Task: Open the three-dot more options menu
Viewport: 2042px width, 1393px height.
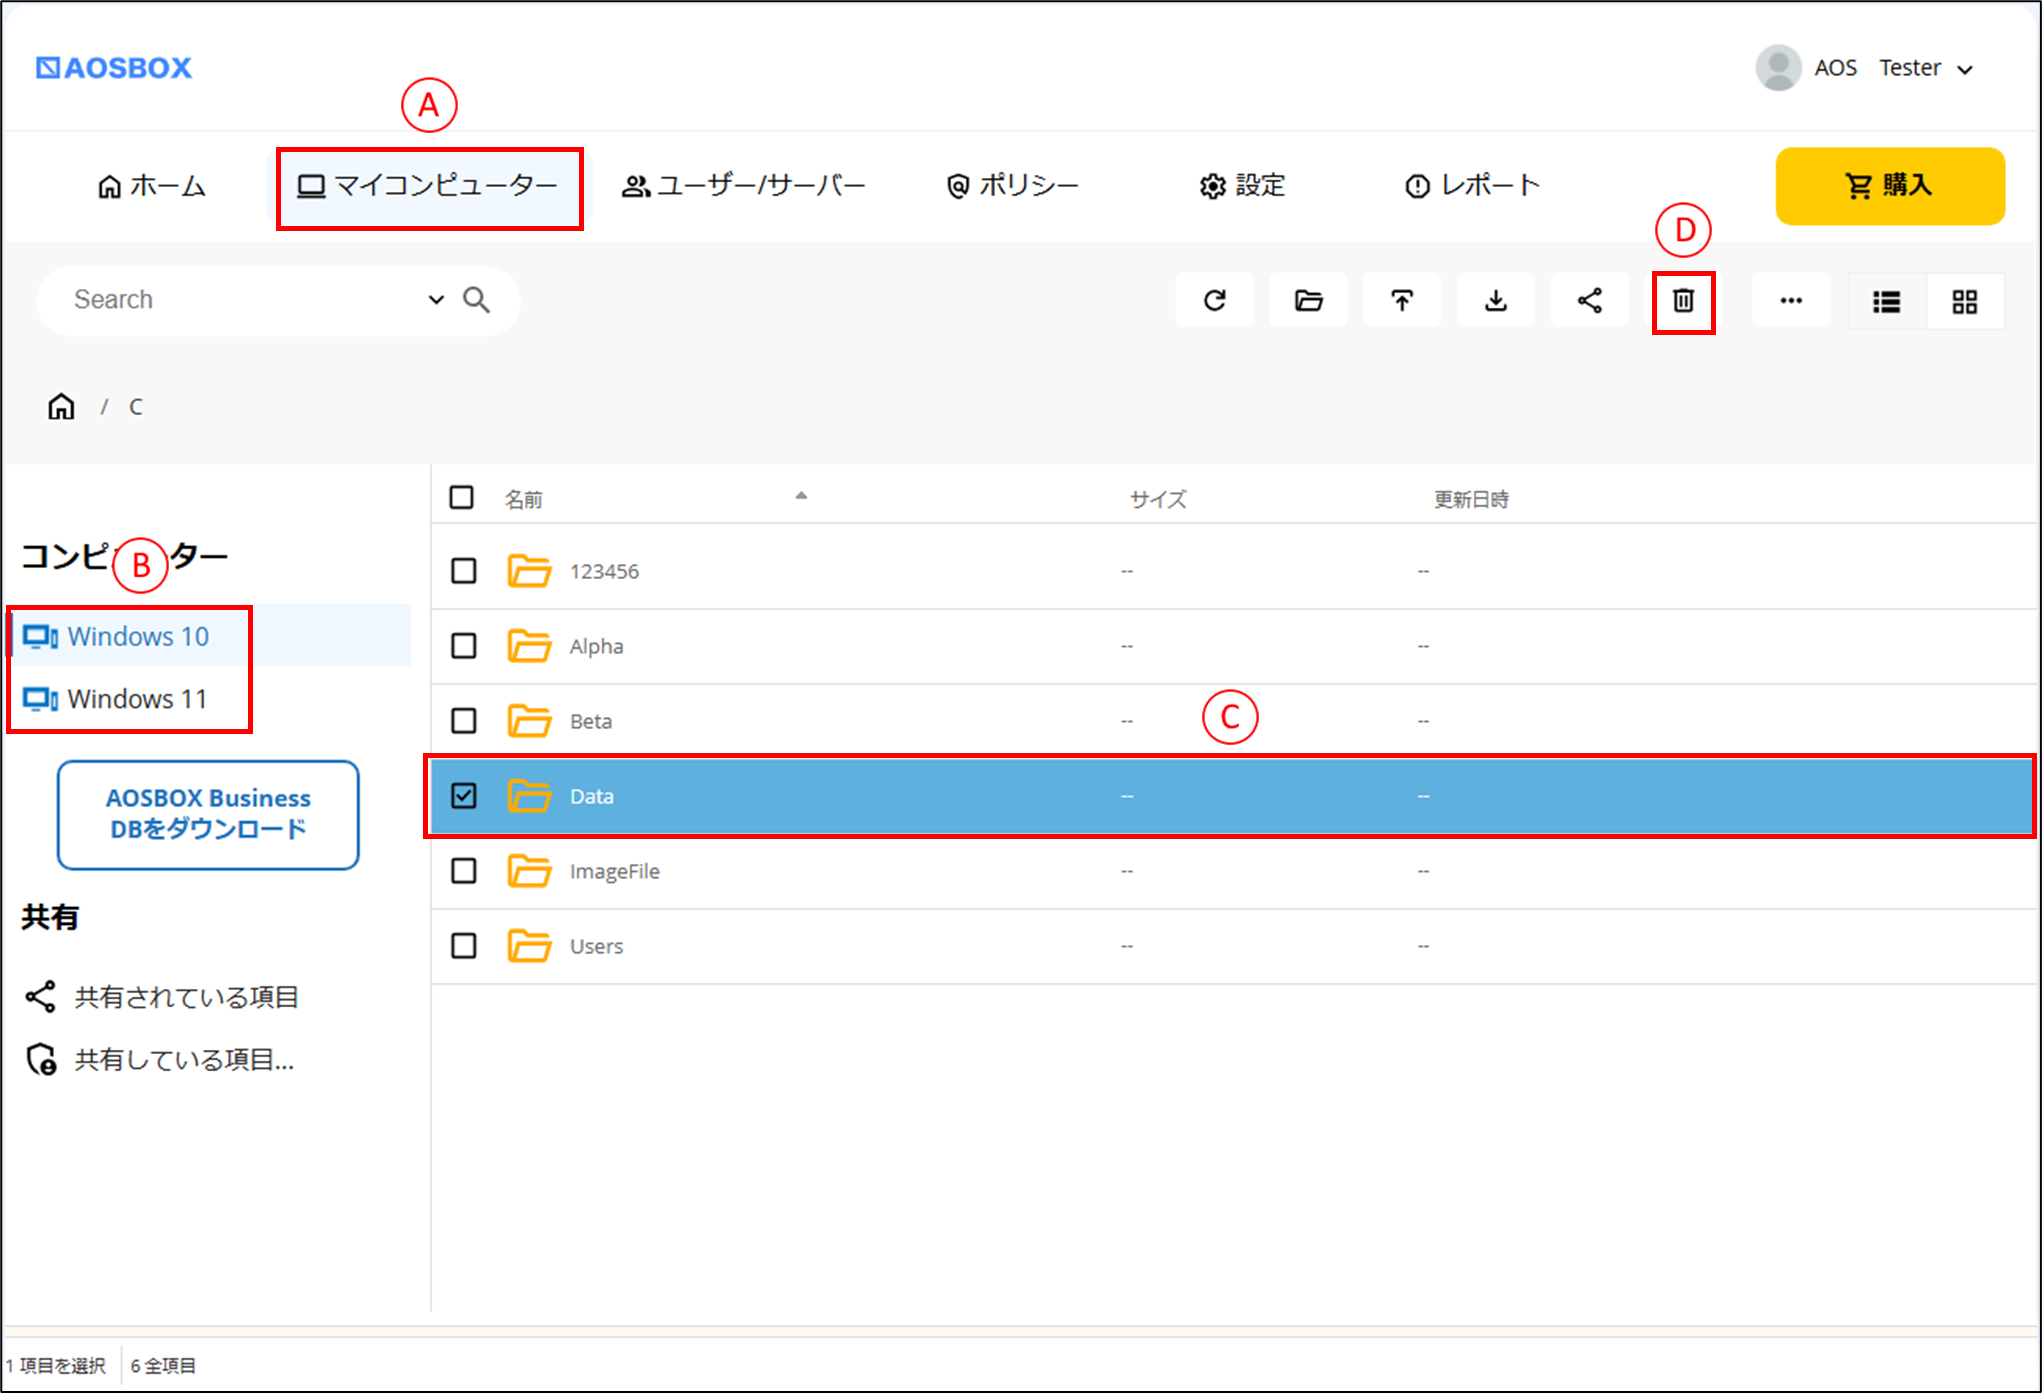Action: coord(1791,300)
